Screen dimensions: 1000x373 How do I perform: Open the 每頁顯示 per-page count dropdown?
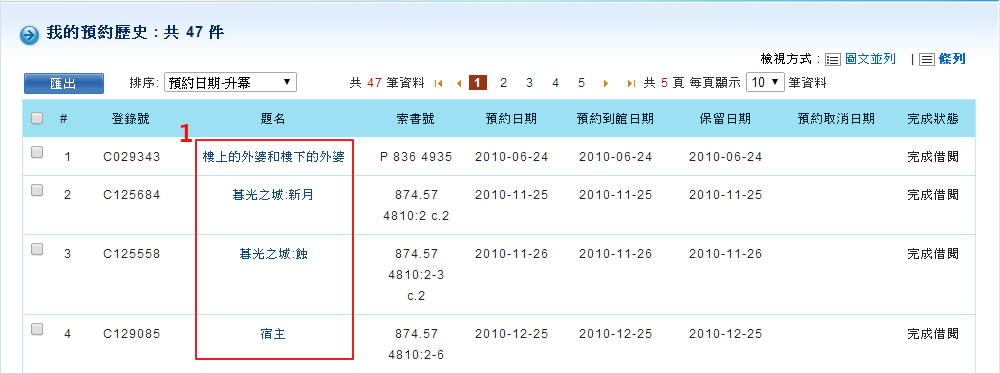pyautogui.click(x=765, y=82)
